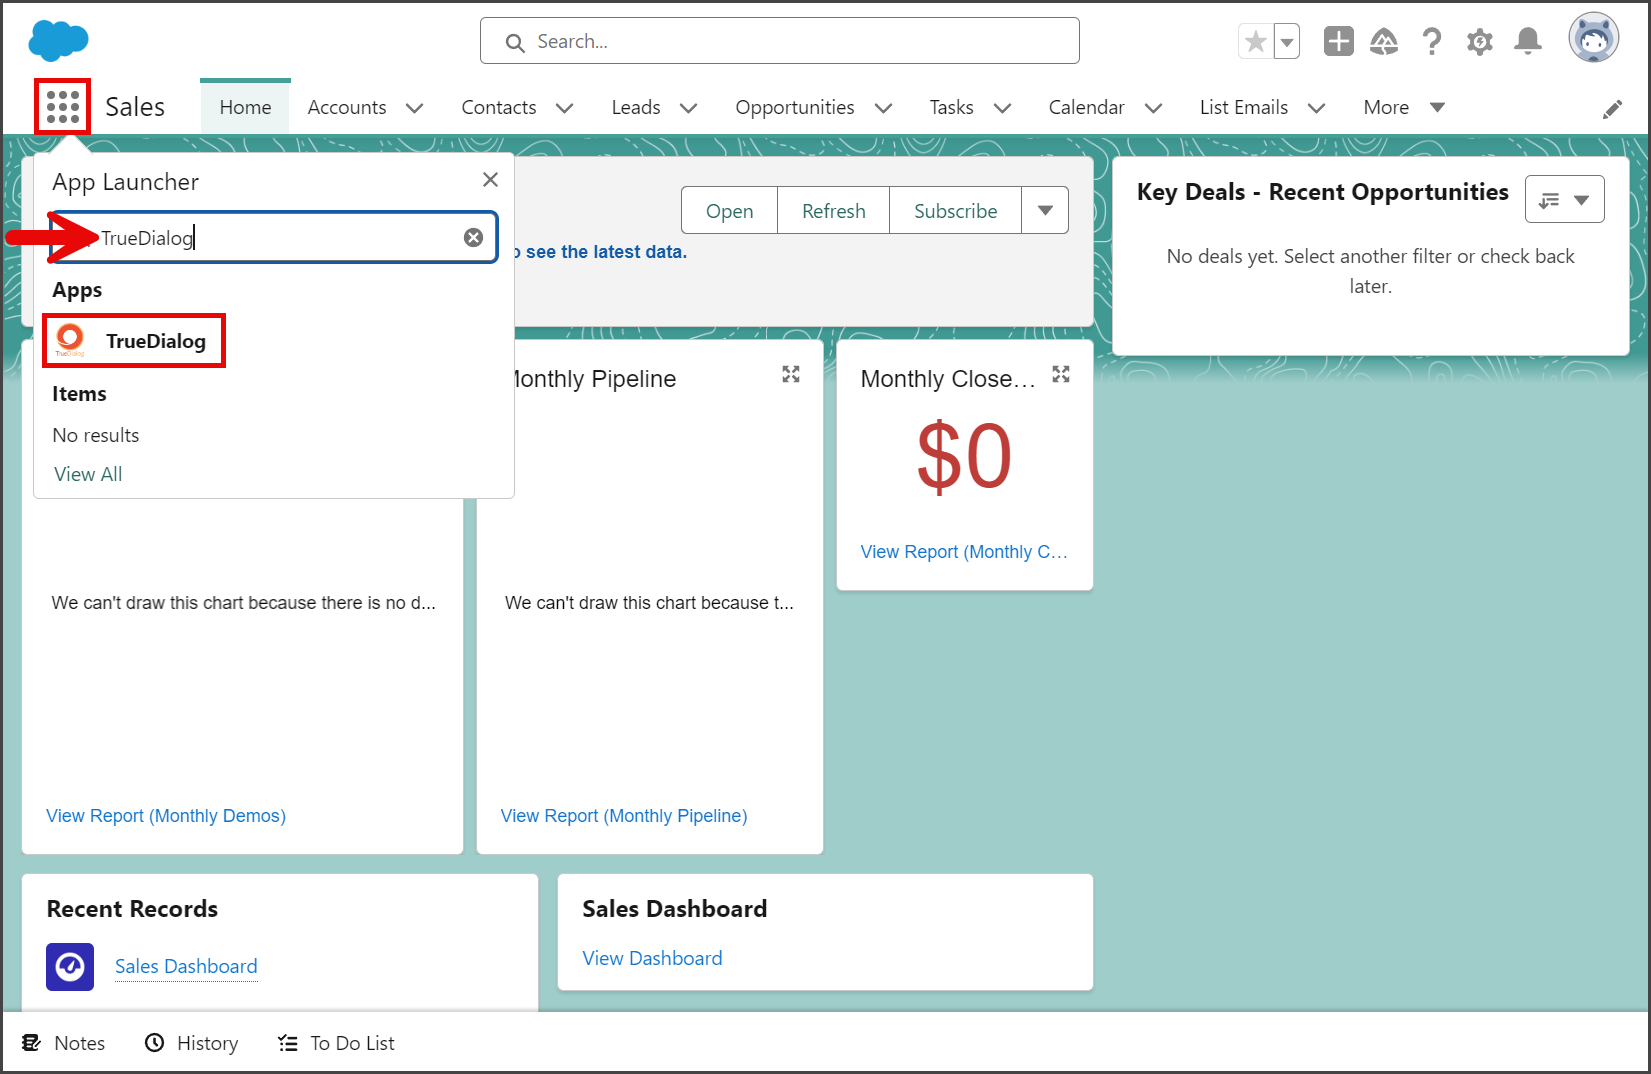Open the Help question mark icon
Image resolution: width=1651 pixels, height=1074 pixels.
pos(1432,41)
